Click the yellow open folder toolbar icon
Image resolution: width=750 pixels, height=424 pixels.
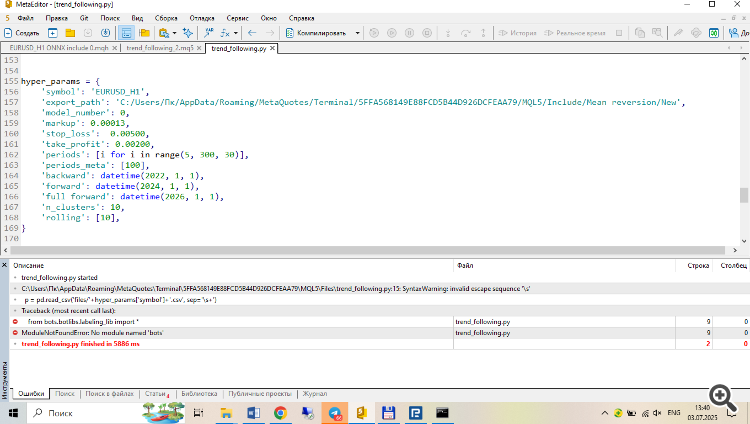coord(70,33)
